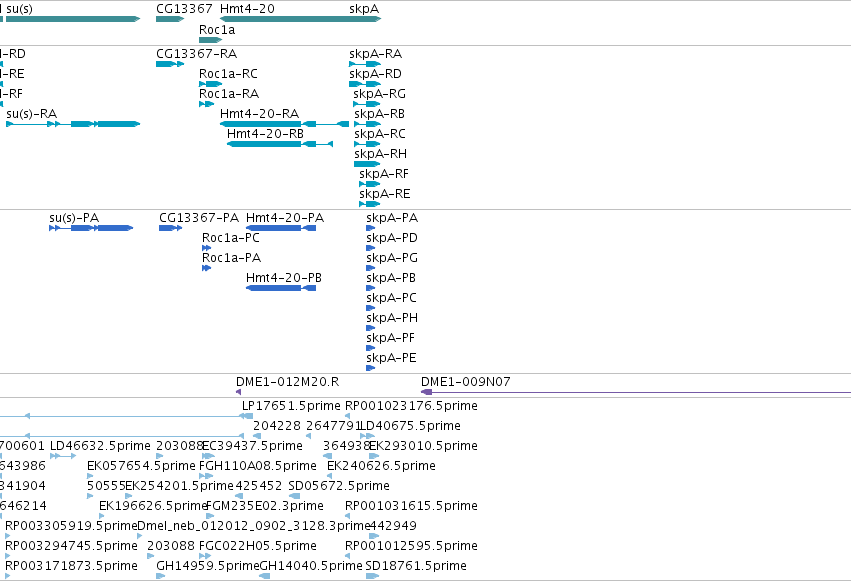This screenshot has height=581, width=851.
Task: Select the SD05672.5prime EST label
Action: click(x=339, y=487)
